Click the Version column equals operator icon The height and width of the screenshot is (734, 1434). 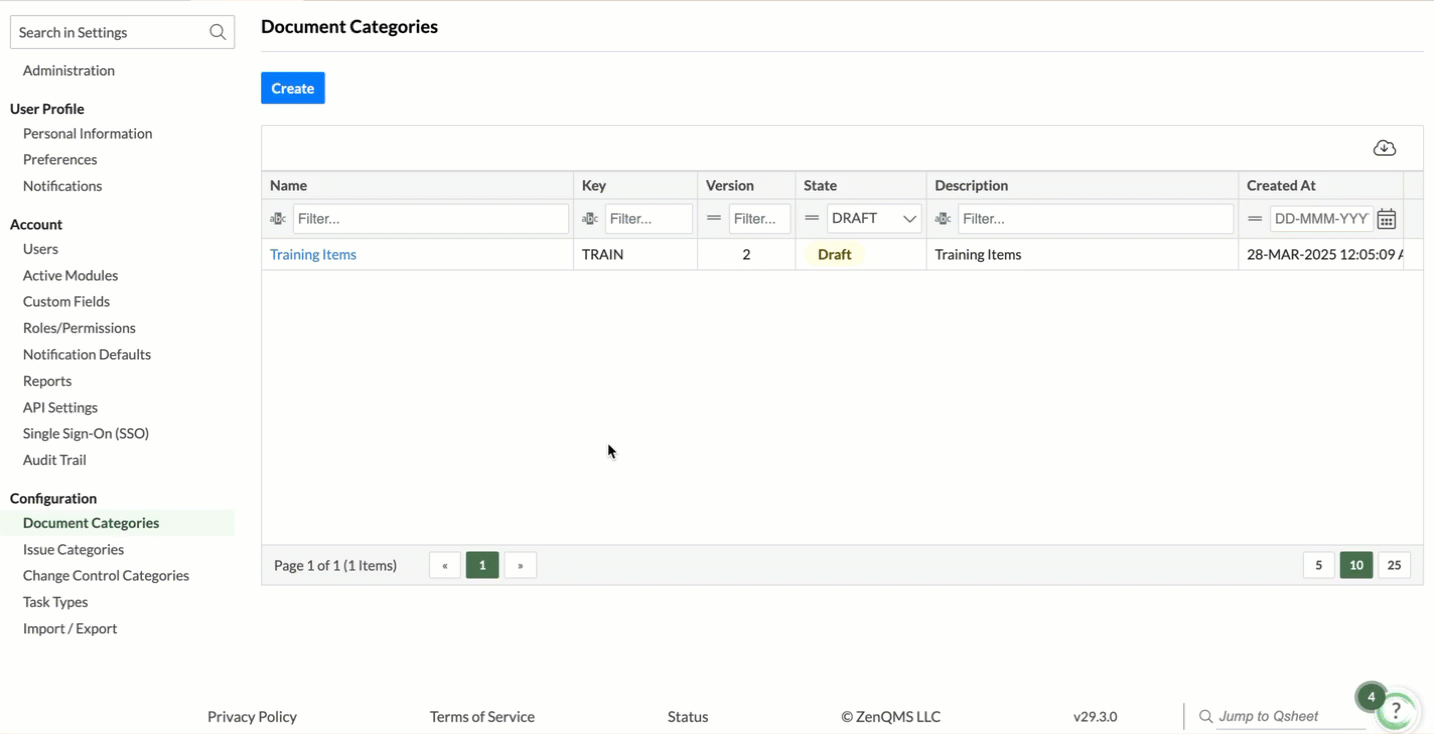tap(714, 218)
